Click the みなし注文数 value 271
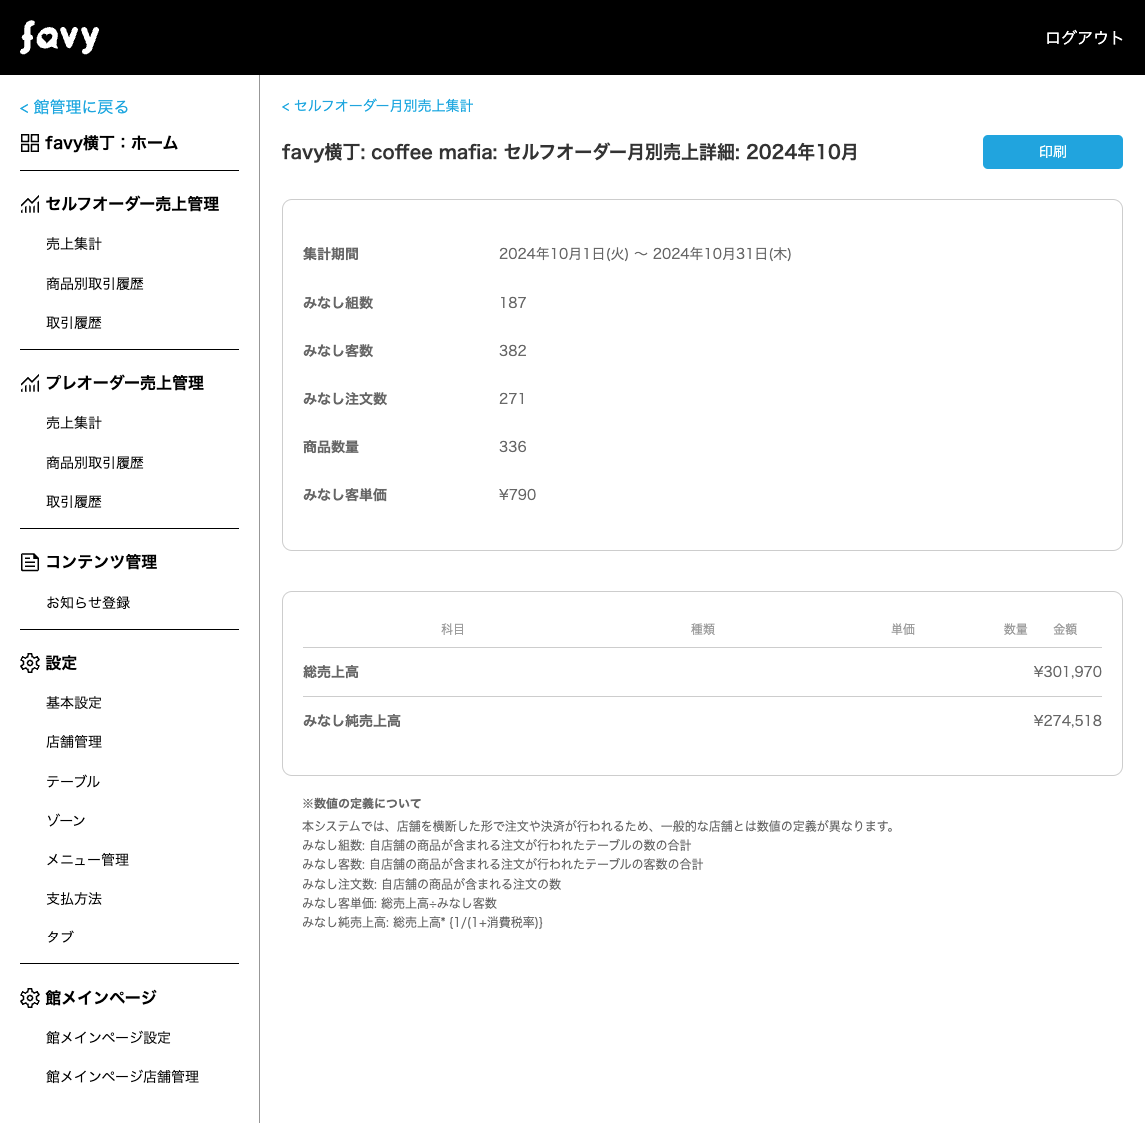Screen dimensions: 1145x1124 coord(512,399)
